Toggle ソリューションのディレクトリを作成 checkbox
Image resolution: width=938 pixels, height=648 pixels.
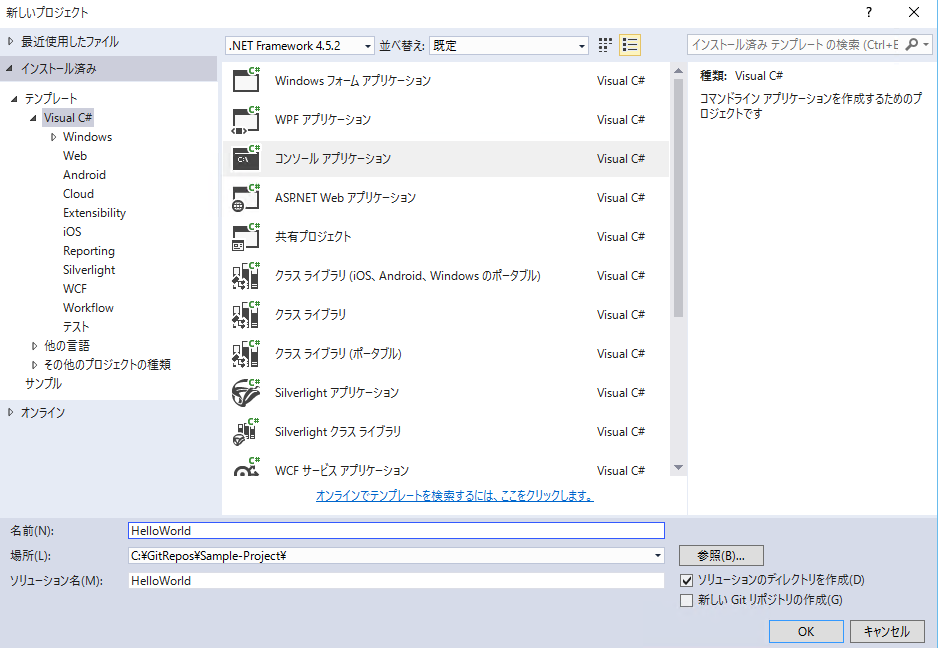pyautogui.click(x=687, y=580)
